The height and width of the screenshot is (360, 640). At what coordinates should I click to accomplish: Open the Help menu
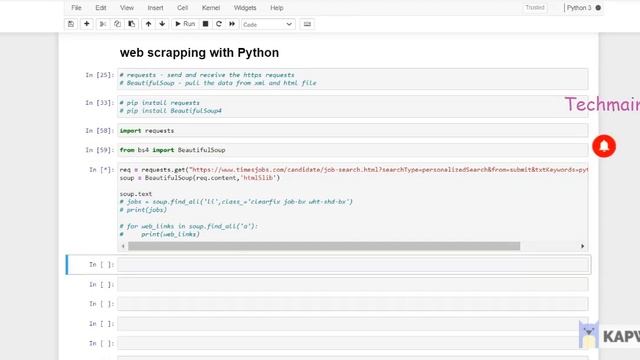(277, 8)
